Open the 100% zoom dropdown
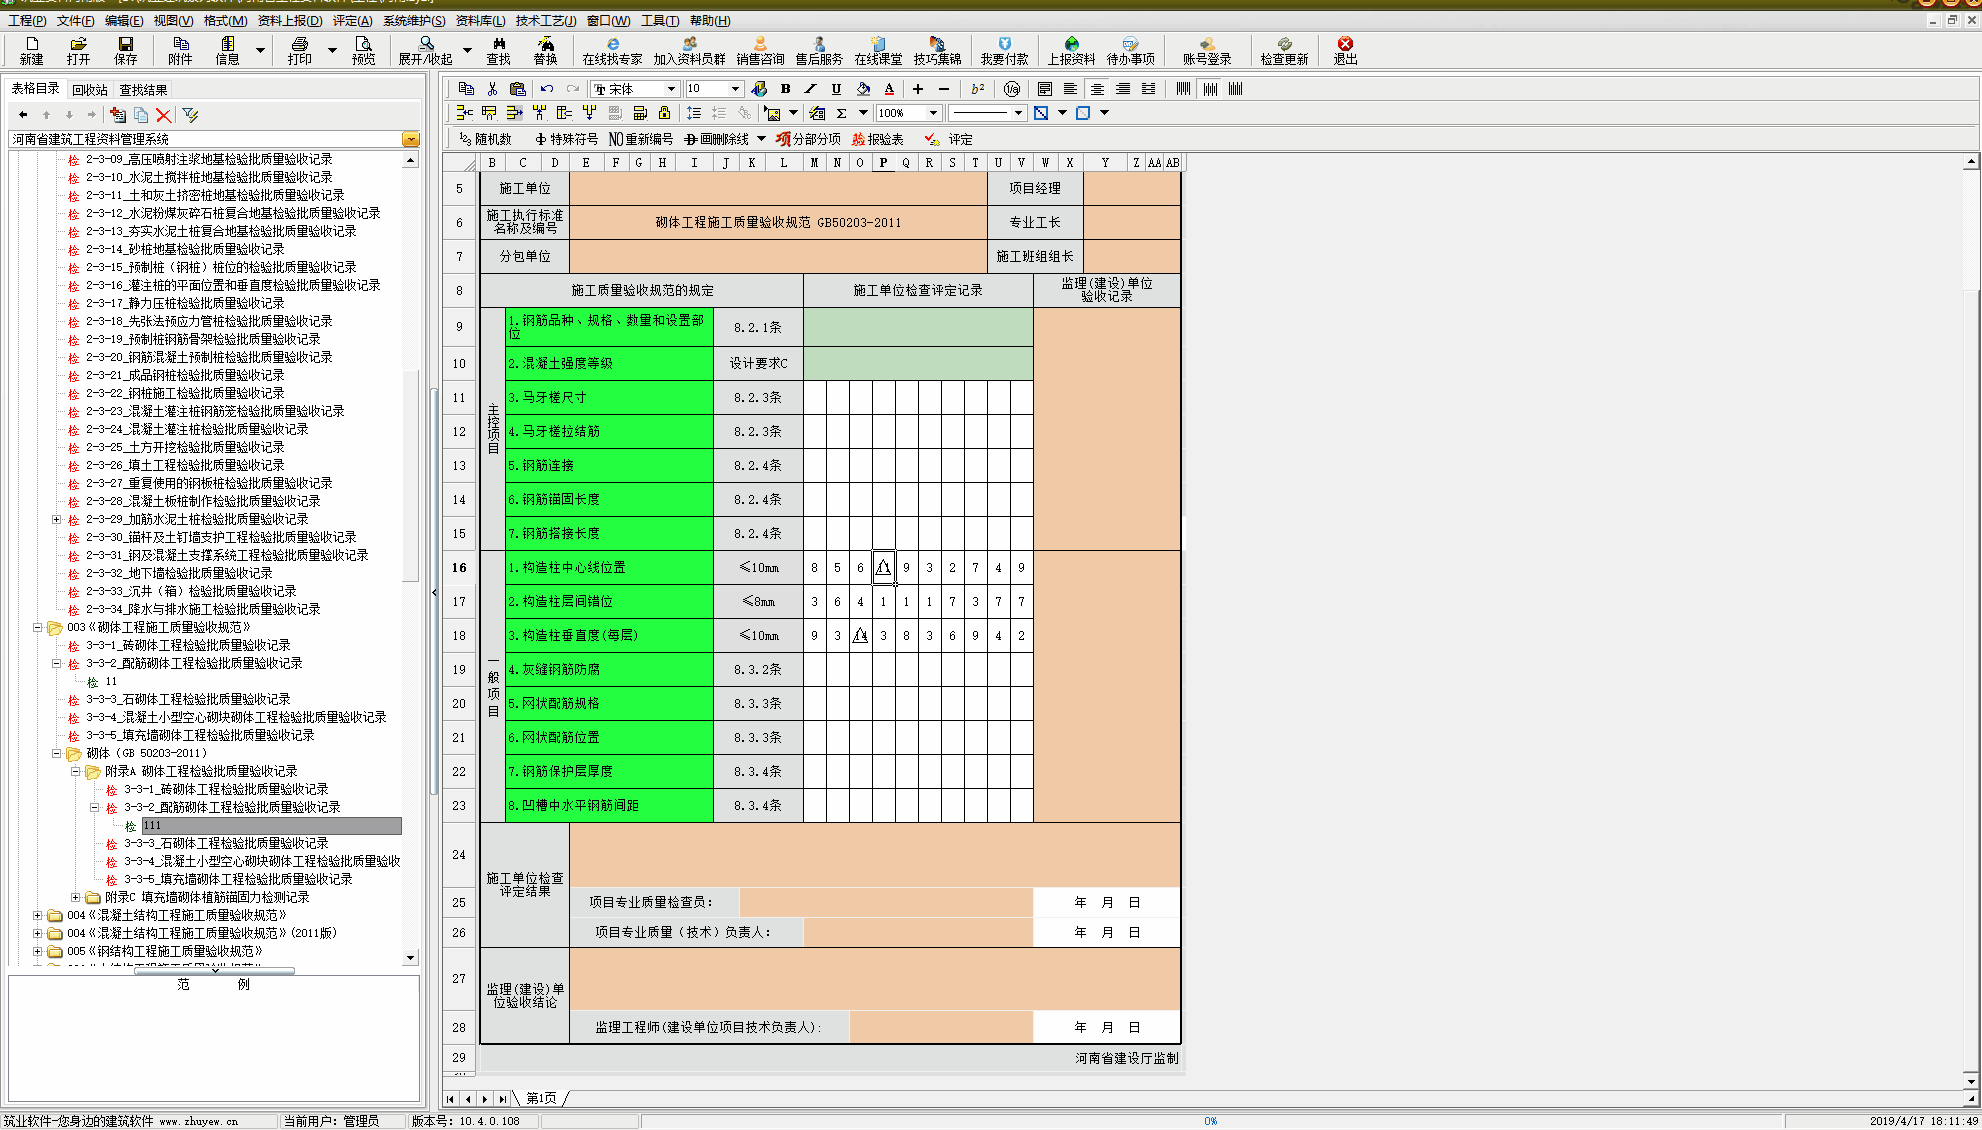 [933, 113]
